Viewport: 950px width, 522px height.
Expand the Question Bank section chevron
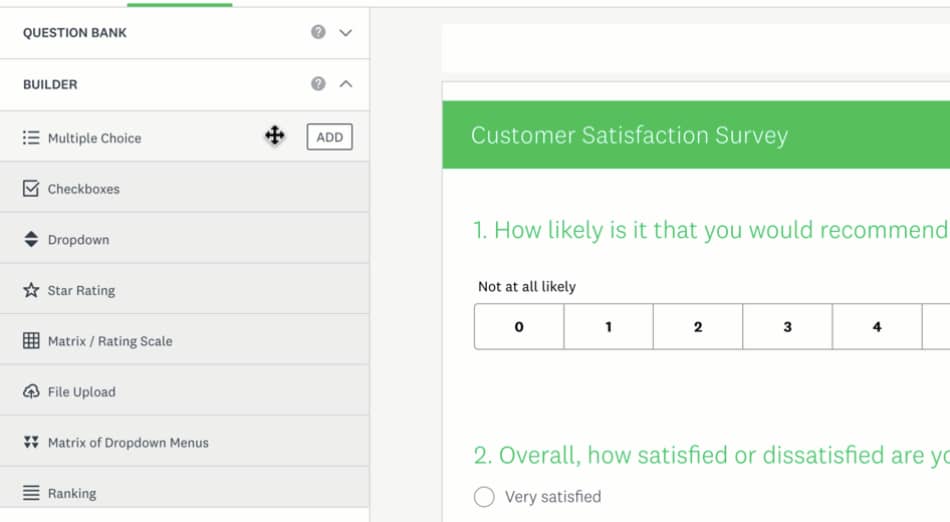tap(346, 33)
